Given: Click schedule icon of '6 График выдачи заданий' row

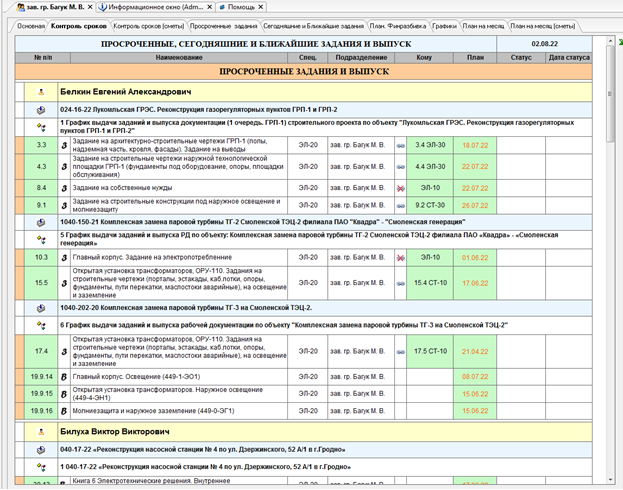Looking at the screenshot, I should point(41,325).
